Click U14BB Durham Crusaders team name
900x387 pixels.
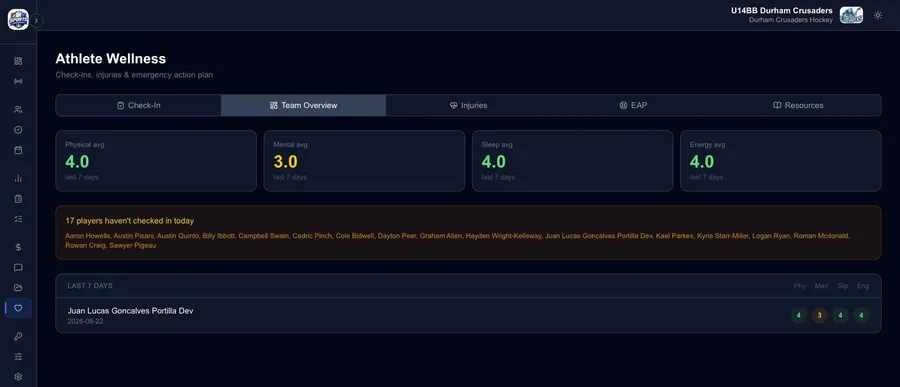(782, 10)
